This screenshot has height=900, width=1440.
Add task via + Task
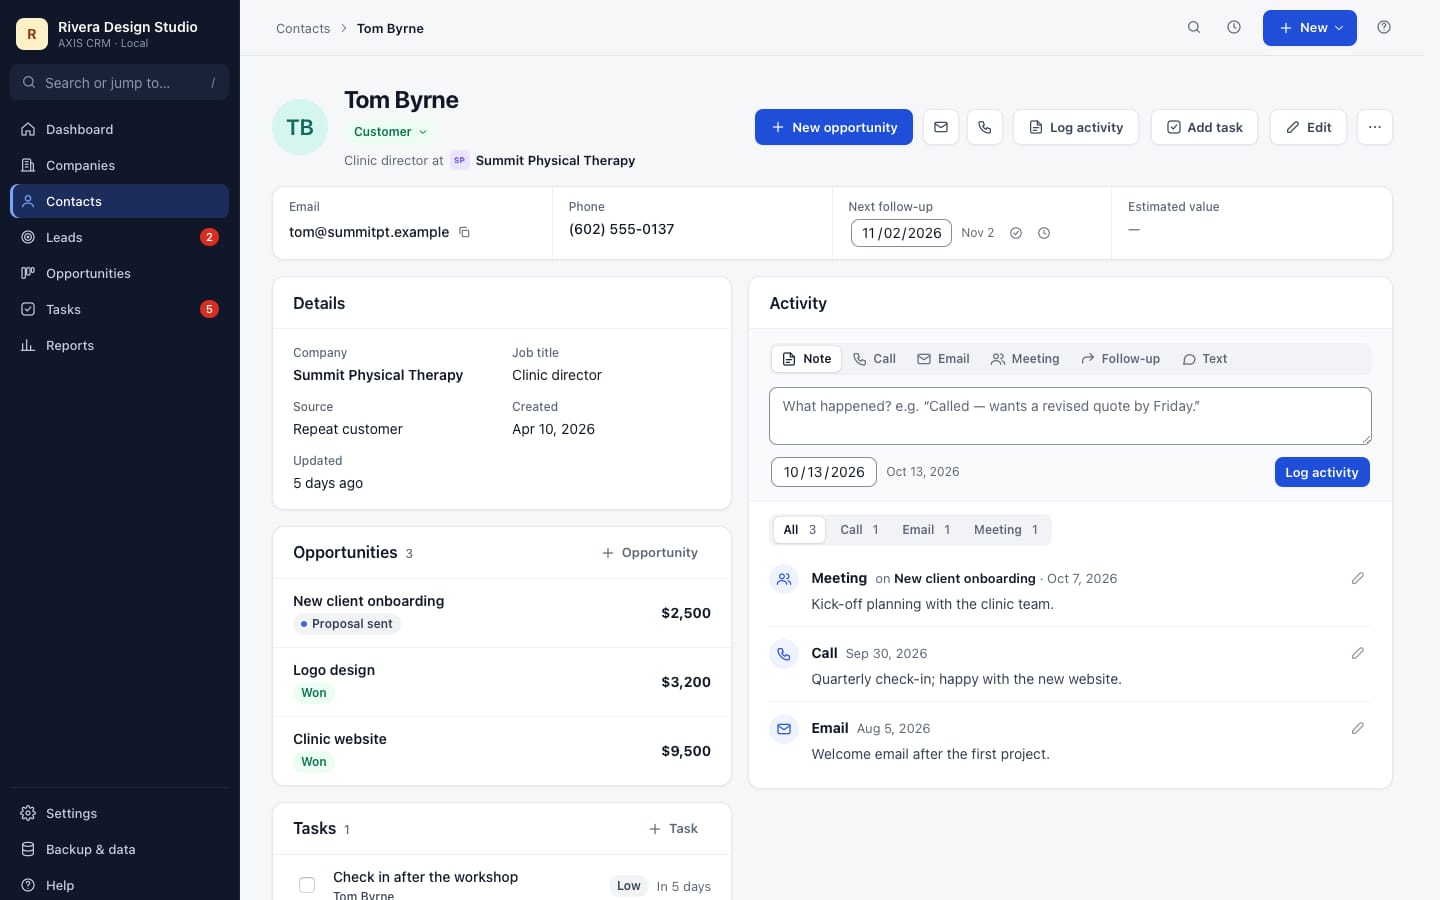(673, 829)
